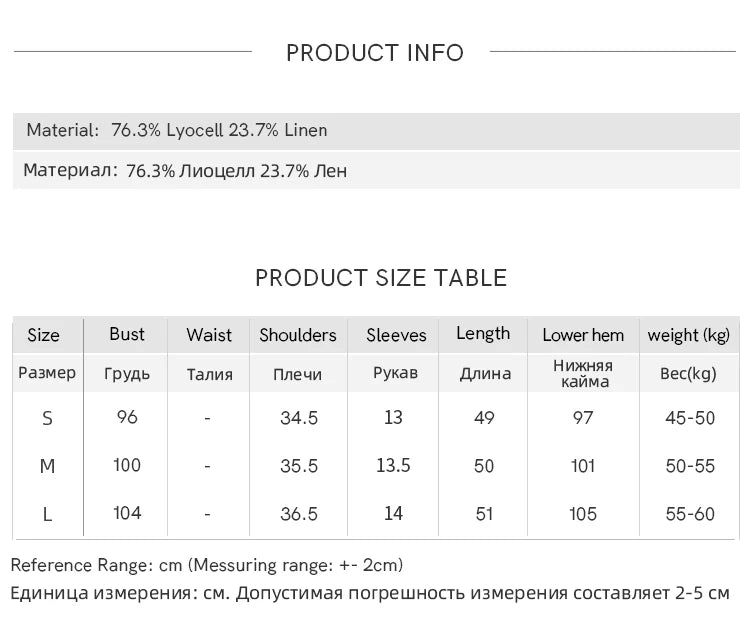Click the weight range 45-50
The height and width of the screenshot is (630, 750).
690,417
